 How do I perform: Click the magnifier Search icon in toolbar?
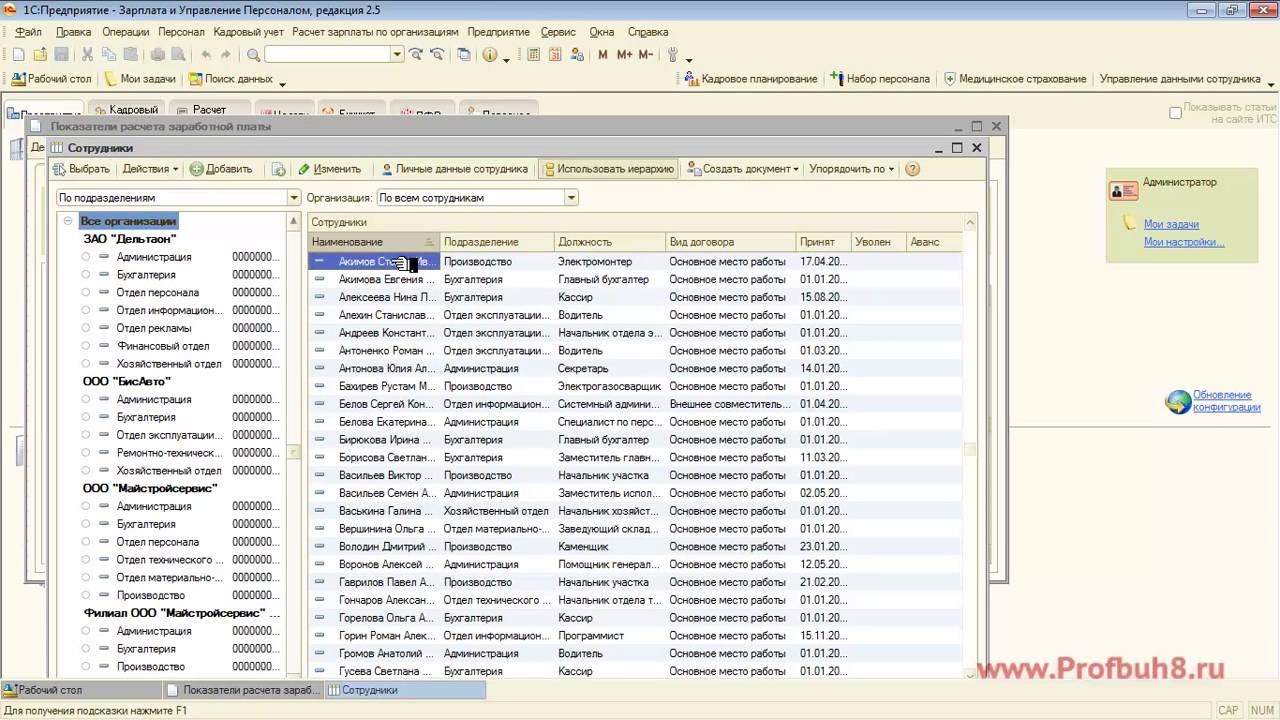click(253, 55)
